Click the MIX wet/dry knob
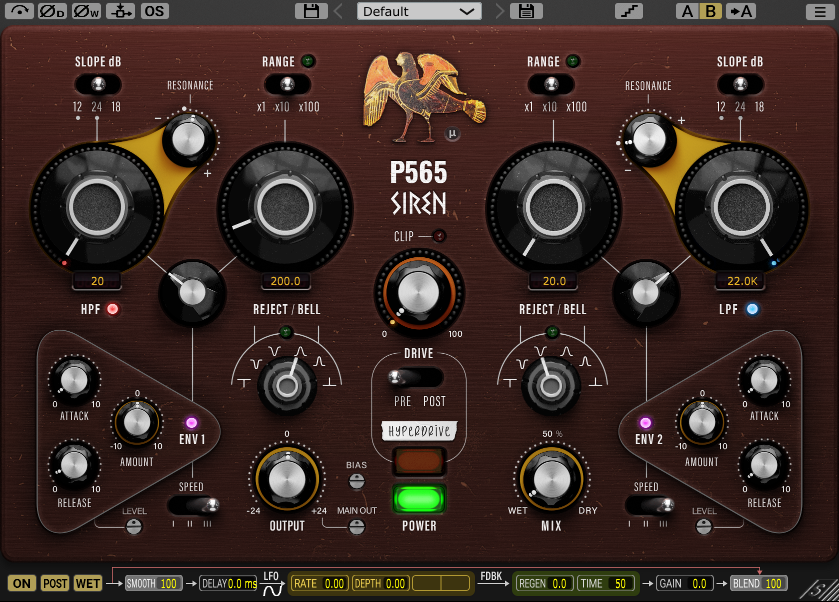Image resolution: width=839 pixels, height=602 pixels. click(x=551, y=478)
